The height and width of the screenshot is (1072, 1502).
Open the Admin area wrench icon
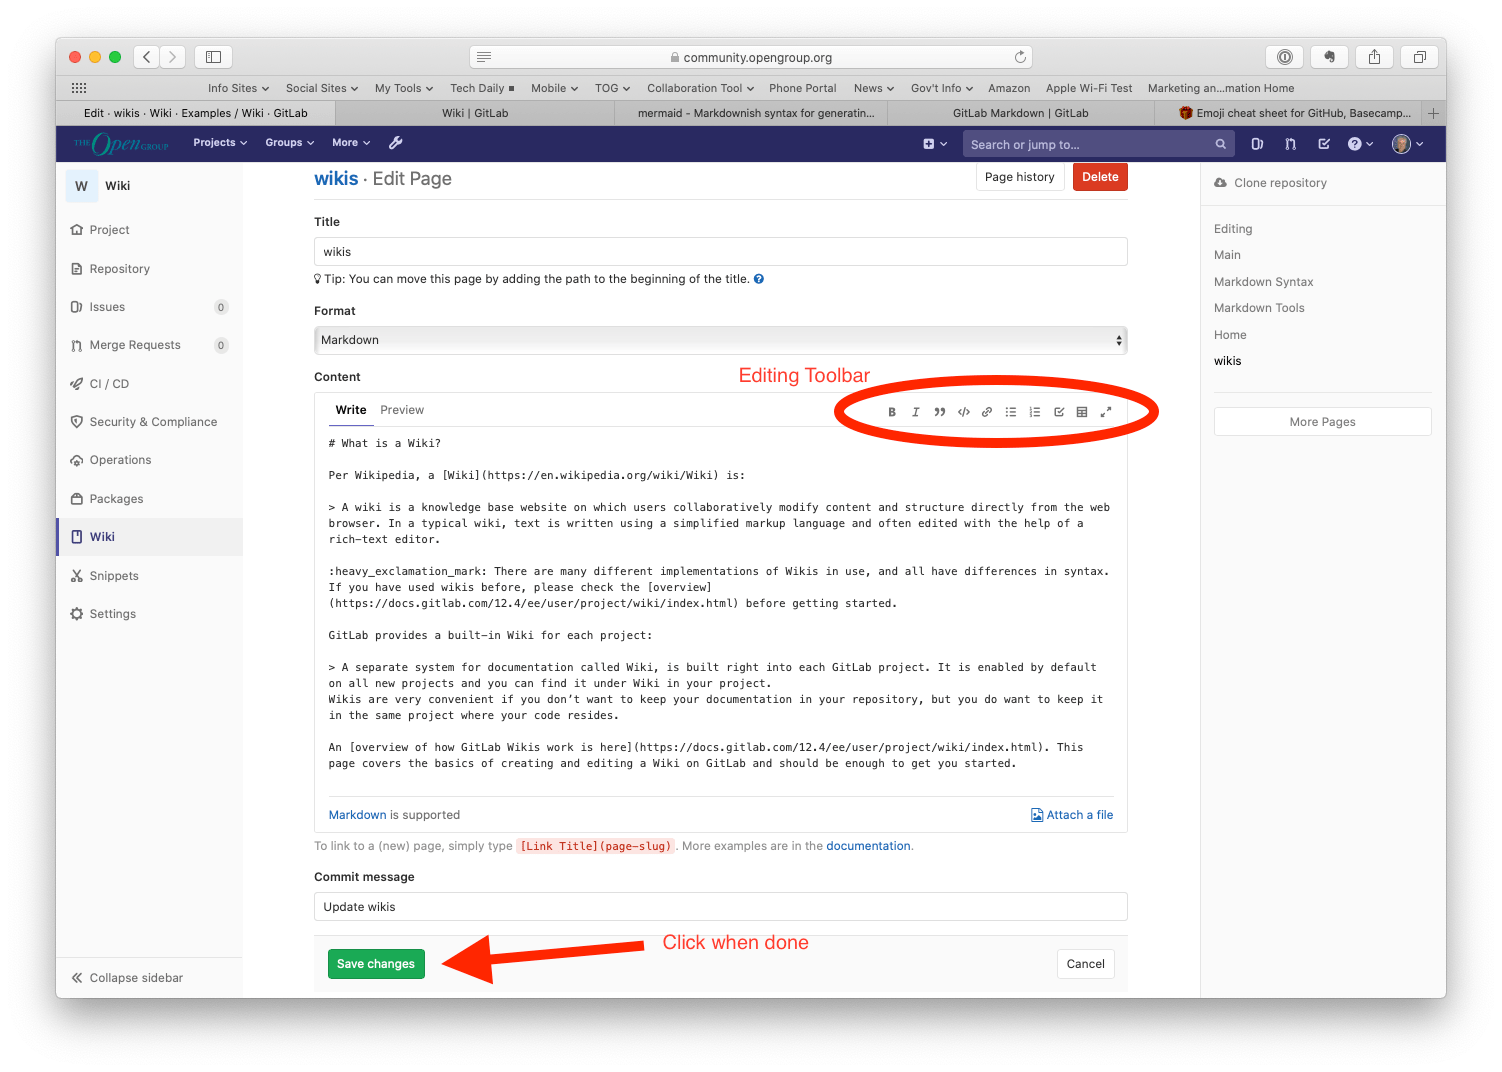click(395, 143)
